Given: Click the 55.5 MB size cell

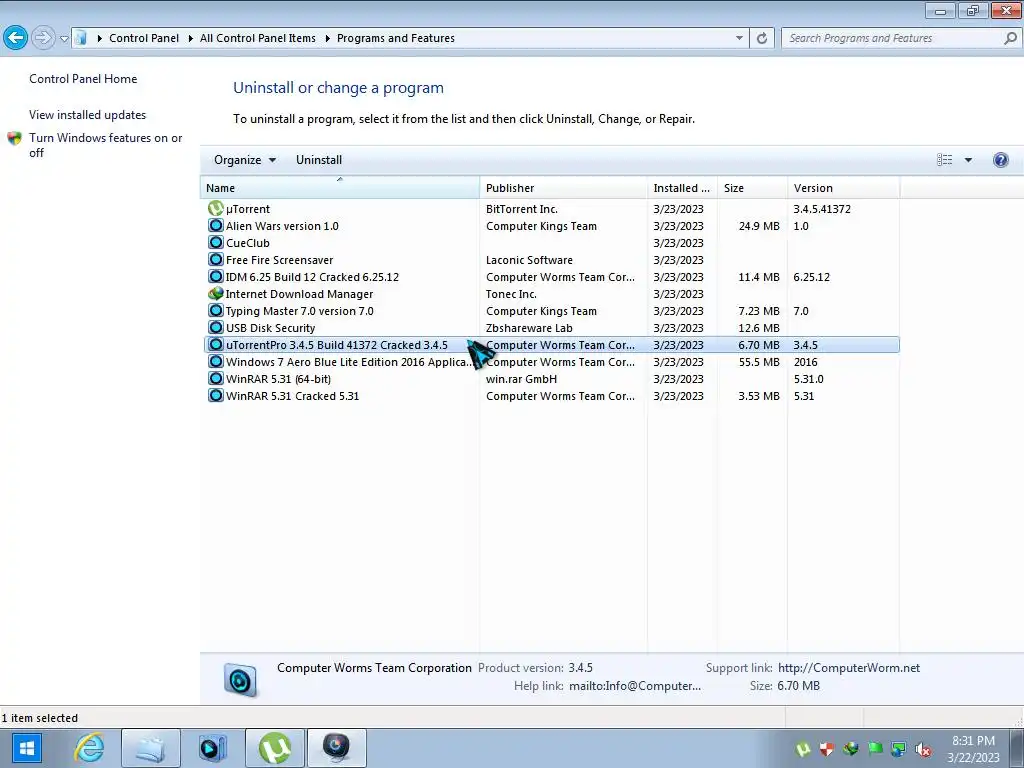Looking at the screenshot, I should coord(759,362).
